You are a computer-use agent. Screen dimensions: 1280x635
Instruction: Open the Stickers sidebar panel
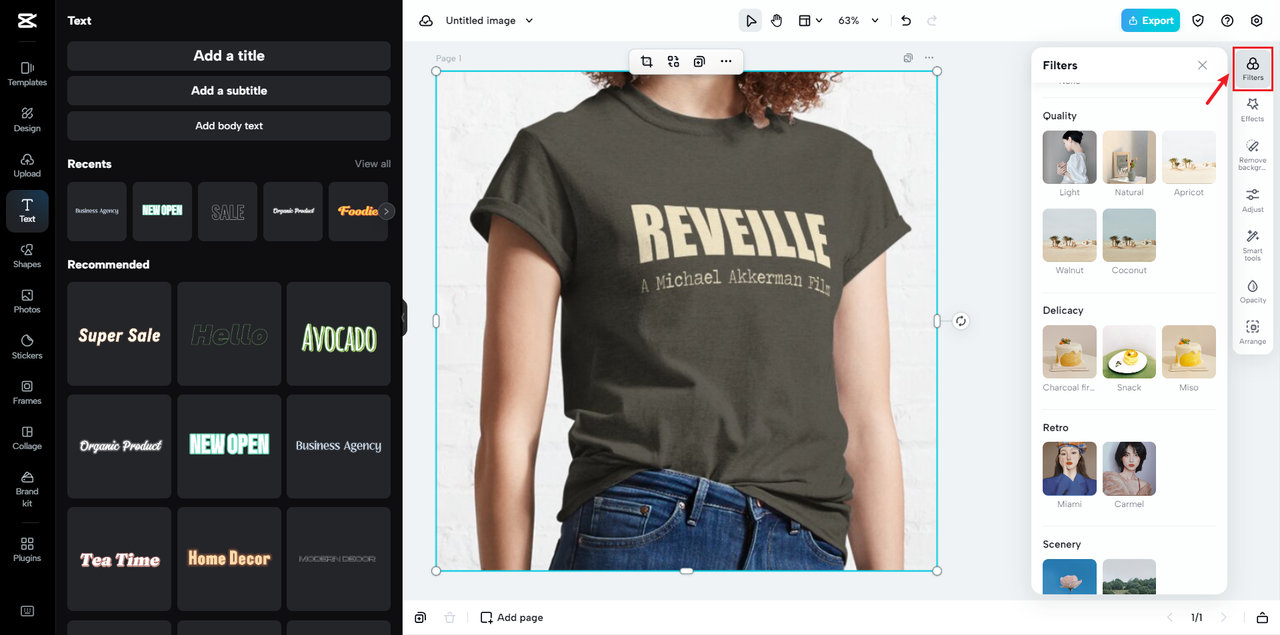click(x=27, y=347)
